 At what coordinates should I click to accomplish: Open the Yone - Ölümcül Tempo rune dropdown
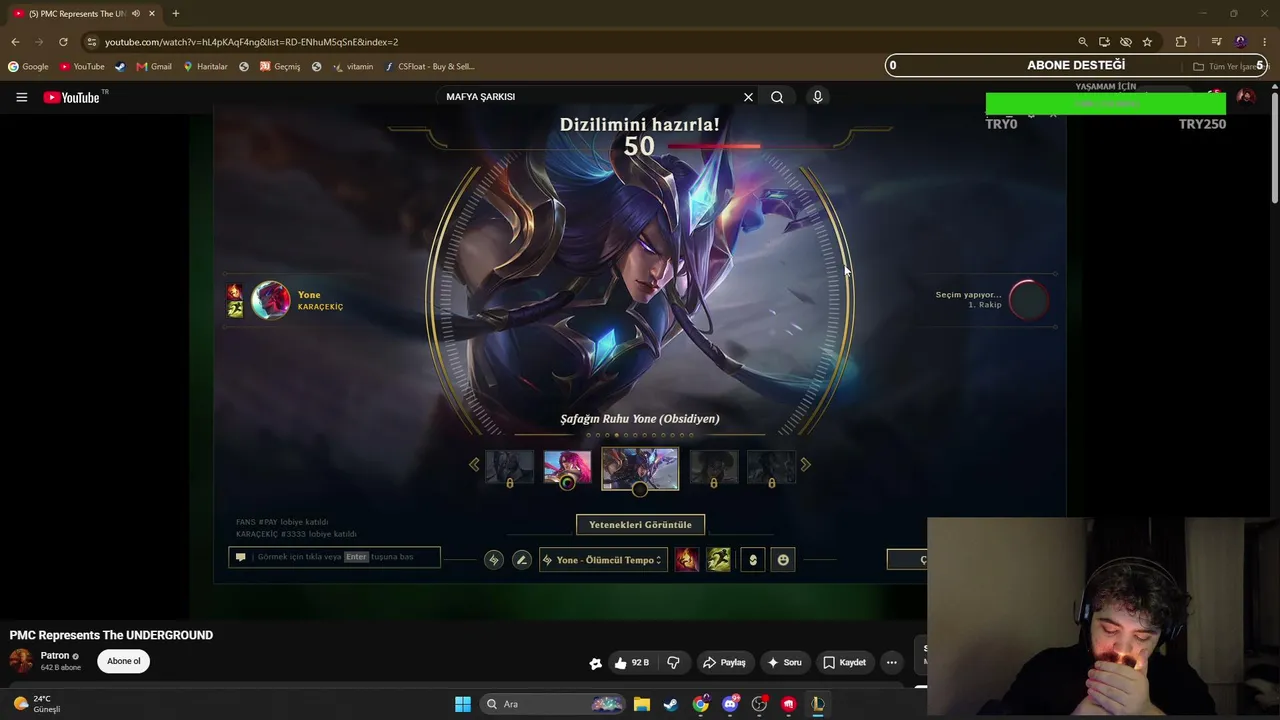click(602, 560)
